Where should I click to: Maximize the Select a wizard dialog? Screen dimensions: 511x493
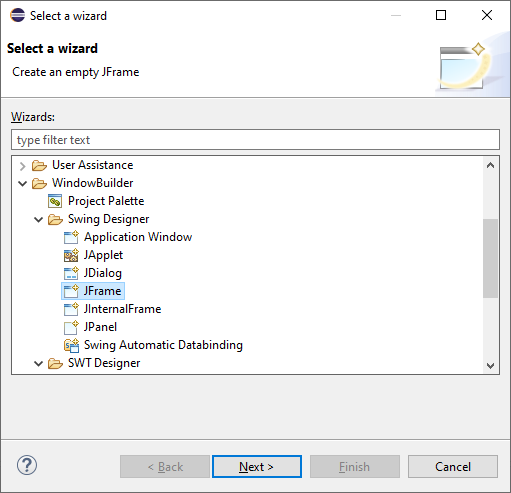(x=441, y=15)
